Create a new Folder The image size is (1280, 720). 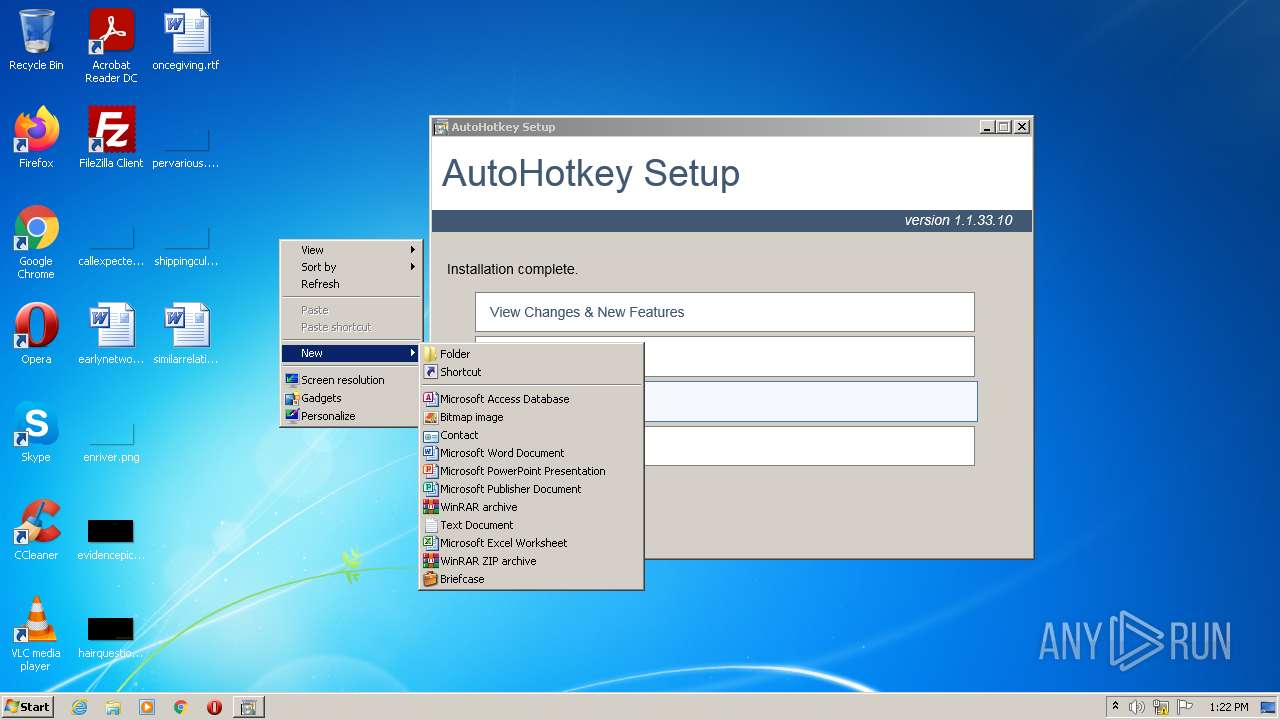pos(531,354)
